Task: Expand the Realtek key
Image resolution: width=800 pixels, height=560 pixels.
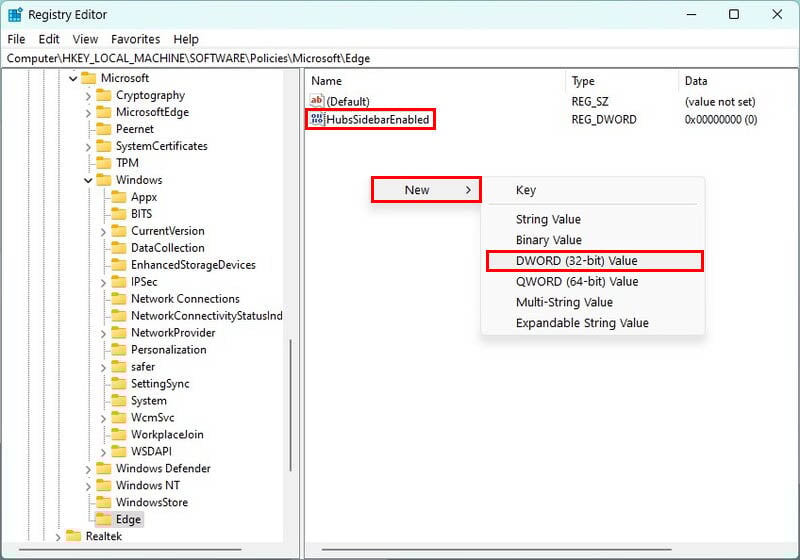Action: 58,537
